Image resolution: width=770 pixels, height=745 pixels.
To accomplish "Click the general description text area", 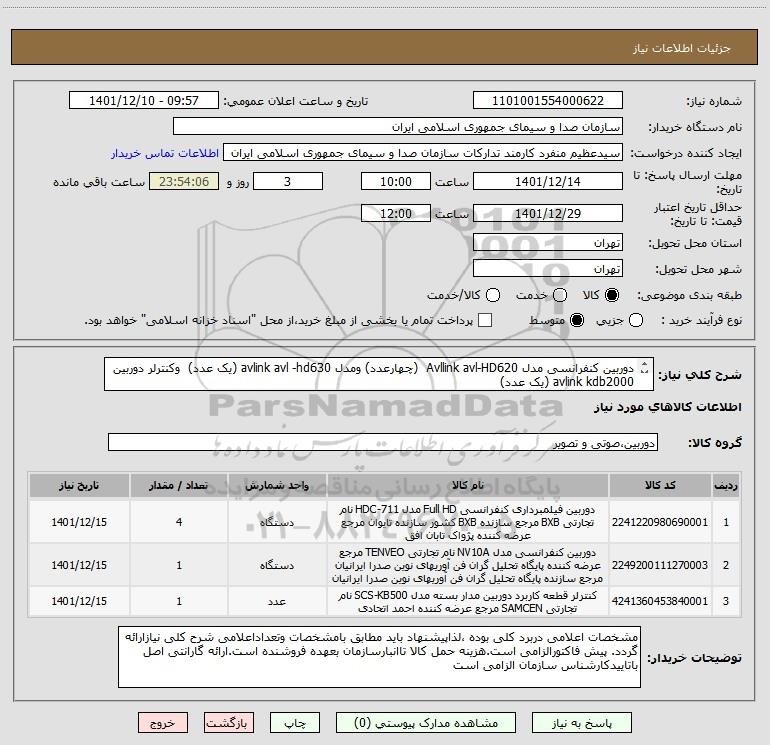I will pyautogui.click(x=379, y=374).
